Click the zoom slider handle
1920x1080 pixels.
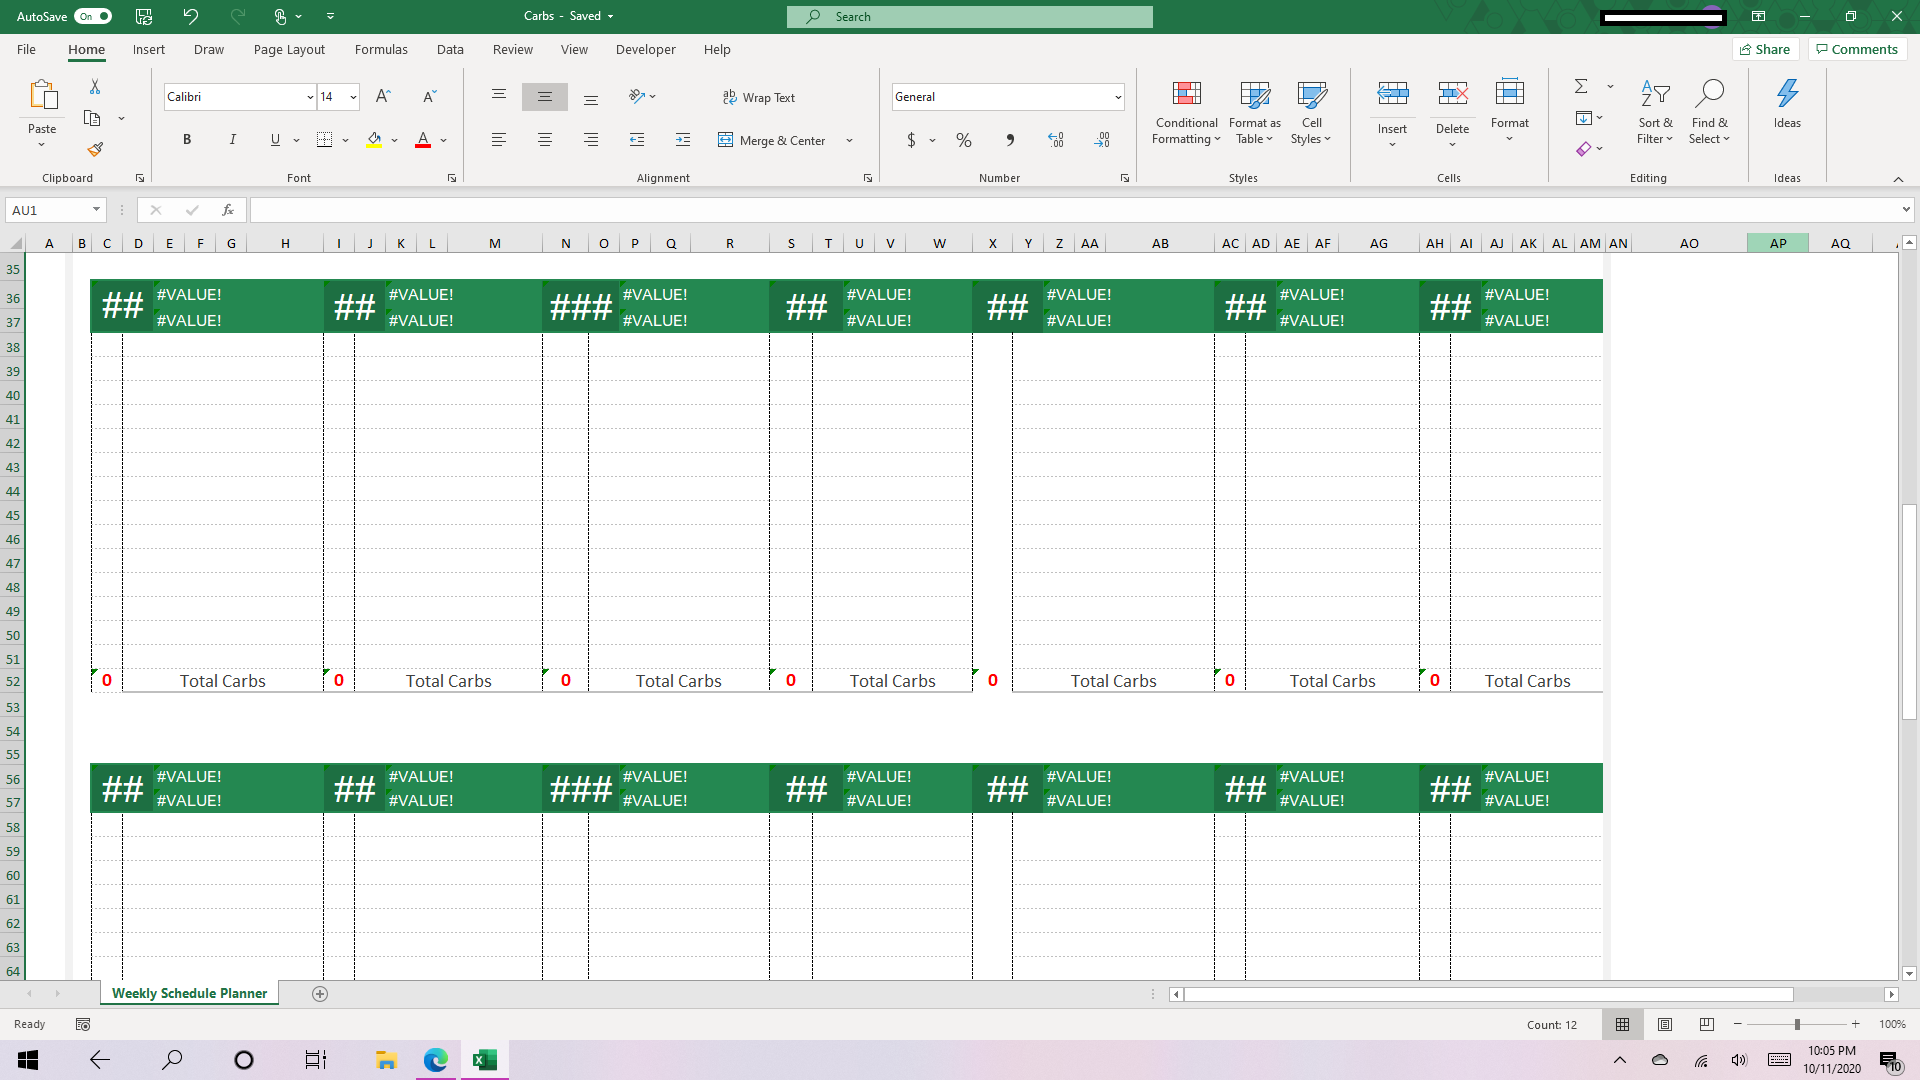point(1797,1024)
